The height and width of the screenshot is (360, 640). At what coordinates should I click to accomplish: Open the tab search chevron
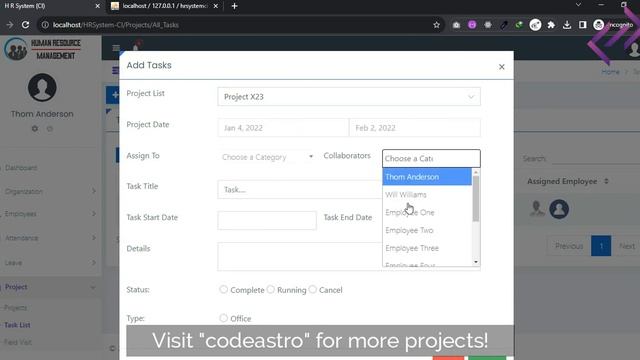pyautogui.click(x=578, y=5)
